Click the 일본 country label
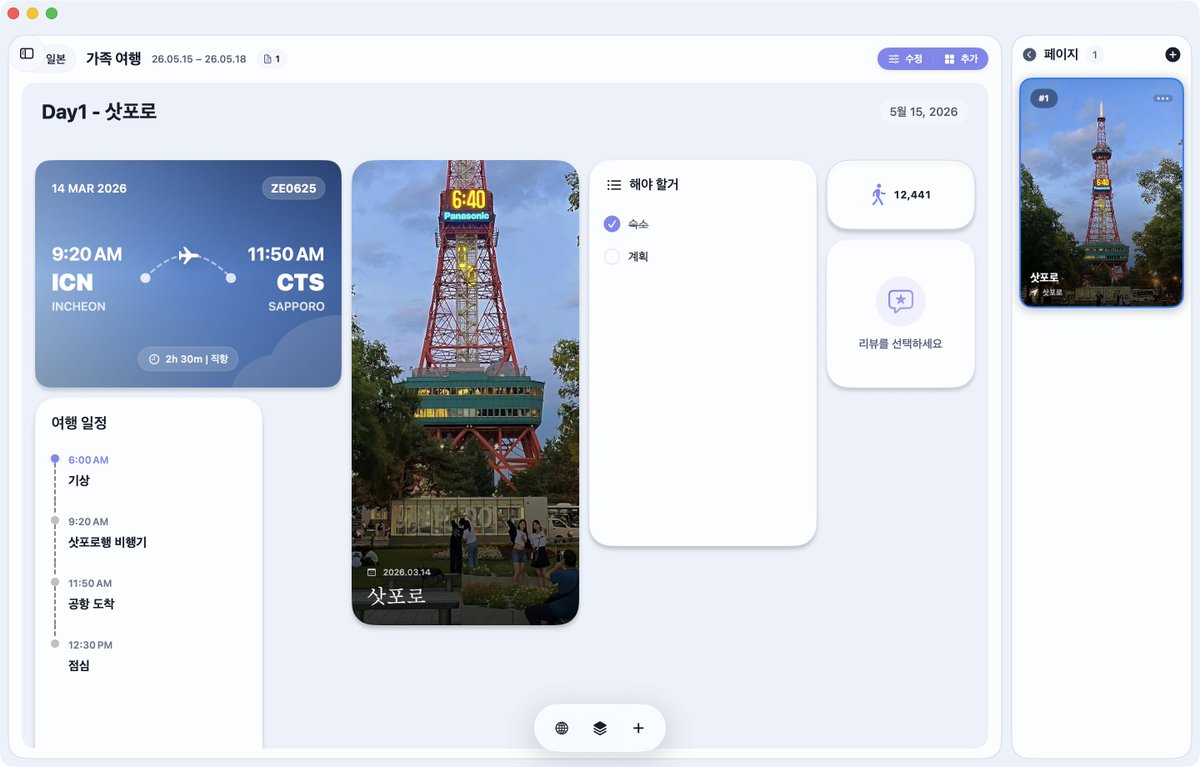1200x767 pixels. tap(55, 59)
